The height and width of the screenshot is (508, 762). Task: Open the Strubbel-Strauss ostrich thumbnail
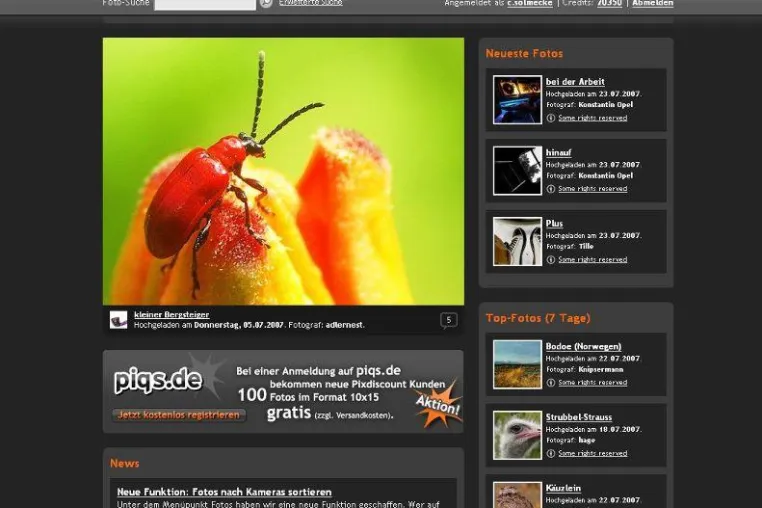[517, 436]
